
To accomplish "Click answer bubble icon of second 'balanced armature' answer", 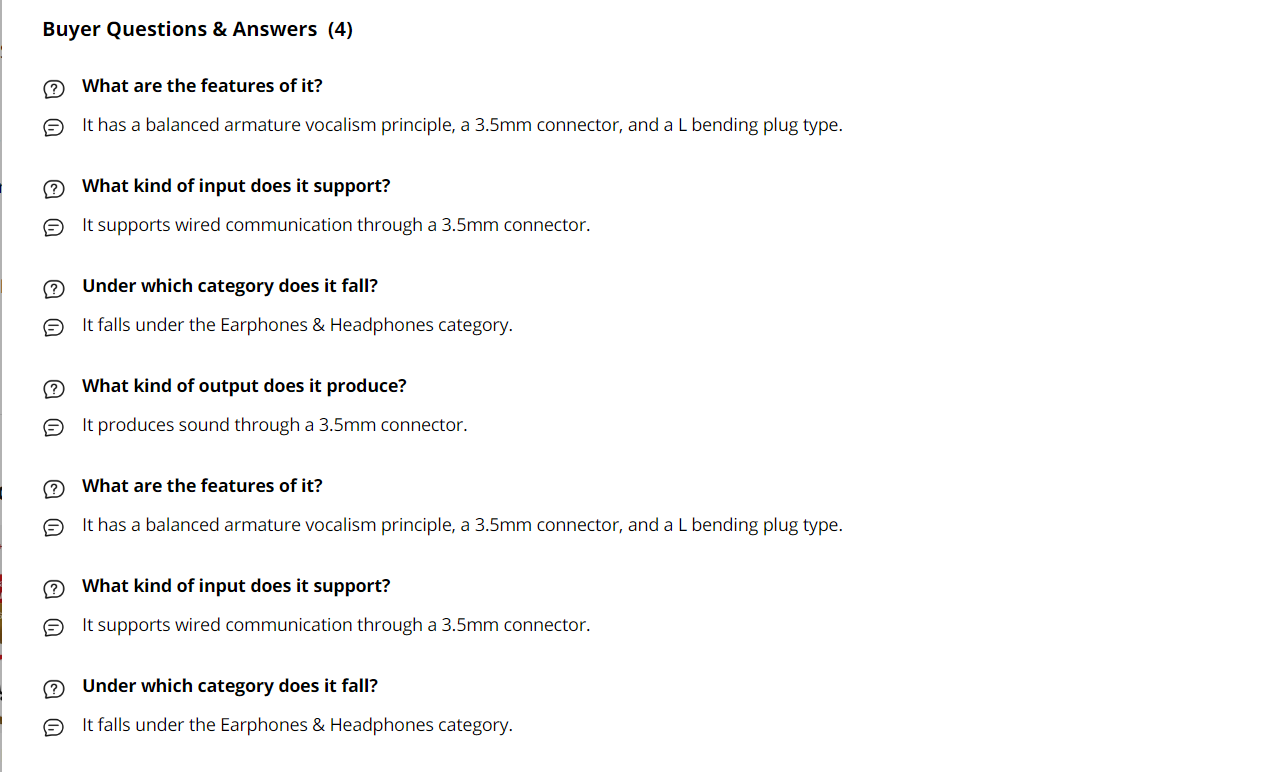I will point(53,528).
